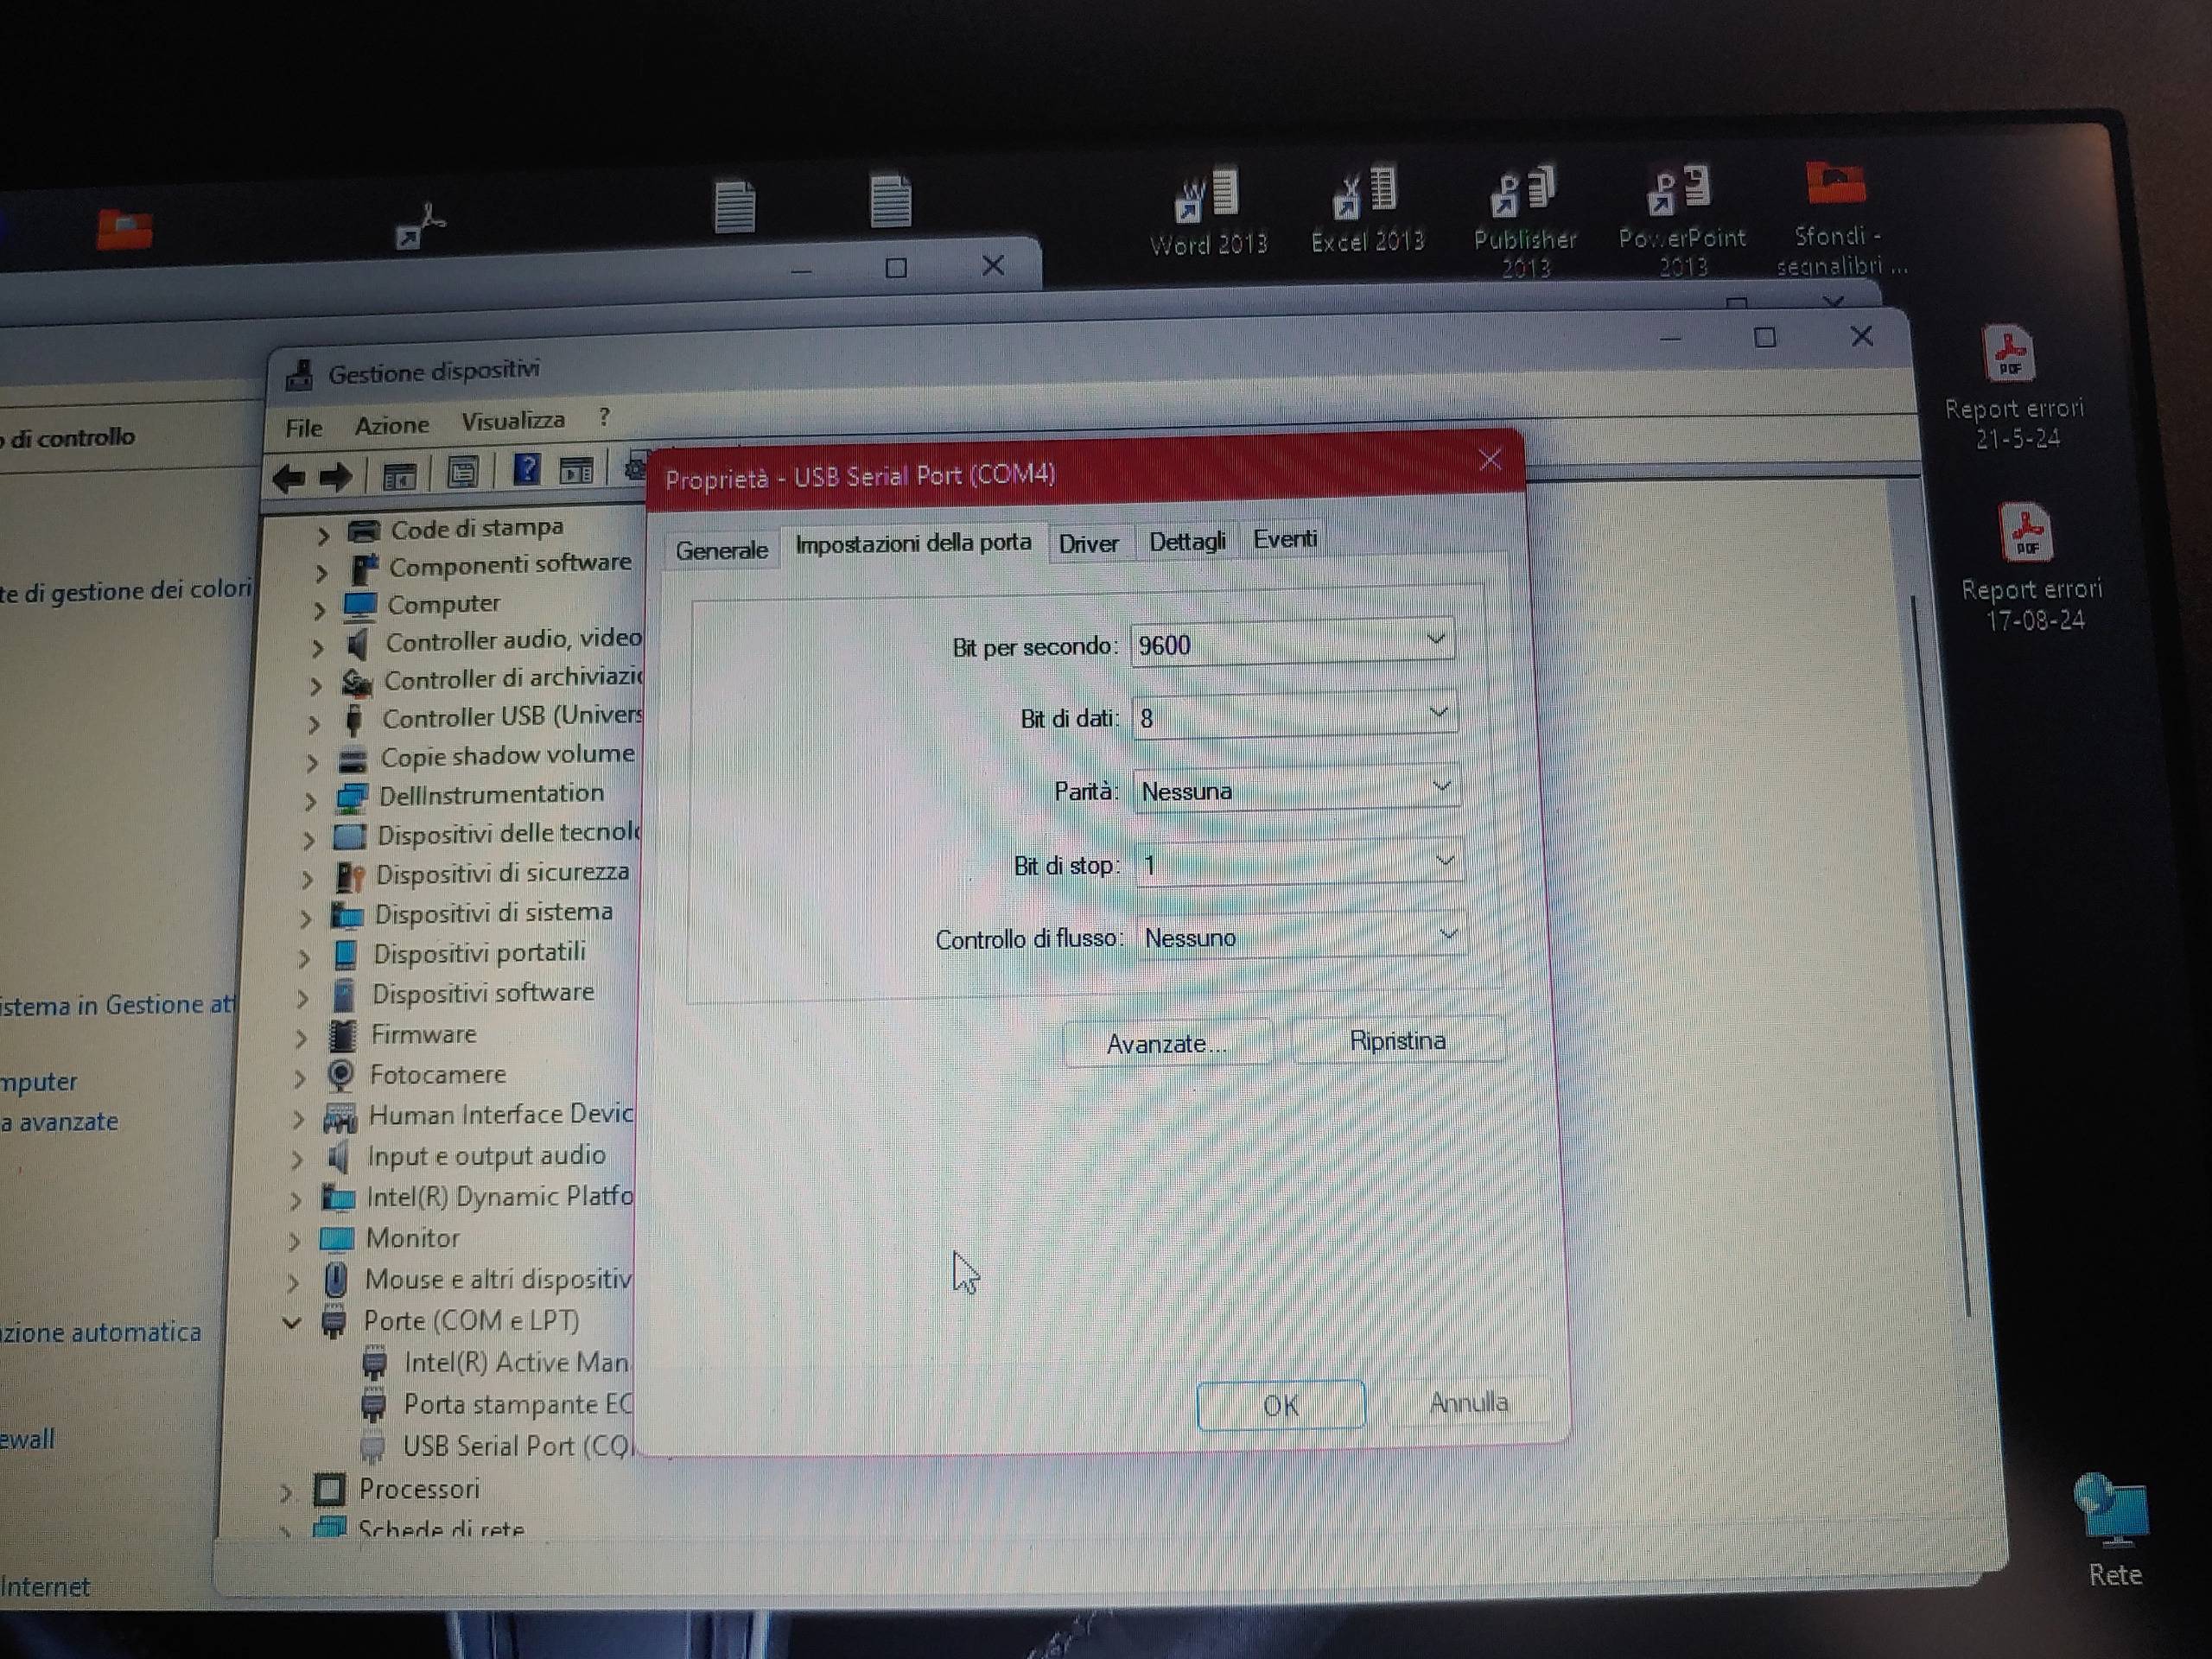Expand the Dispositivi portatili node
The width and height of the screenshot is (2212, 1659).
pyautogui.click(x=305, y=957)
